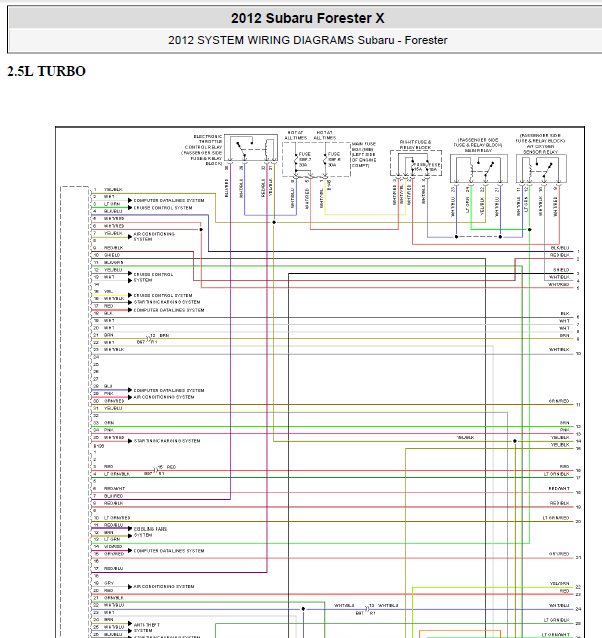Click Cruise Control System beside pin 3 LT GRN
Image resolution: width=602 pixels, height=638 pixels.
(x=163, y=208)
